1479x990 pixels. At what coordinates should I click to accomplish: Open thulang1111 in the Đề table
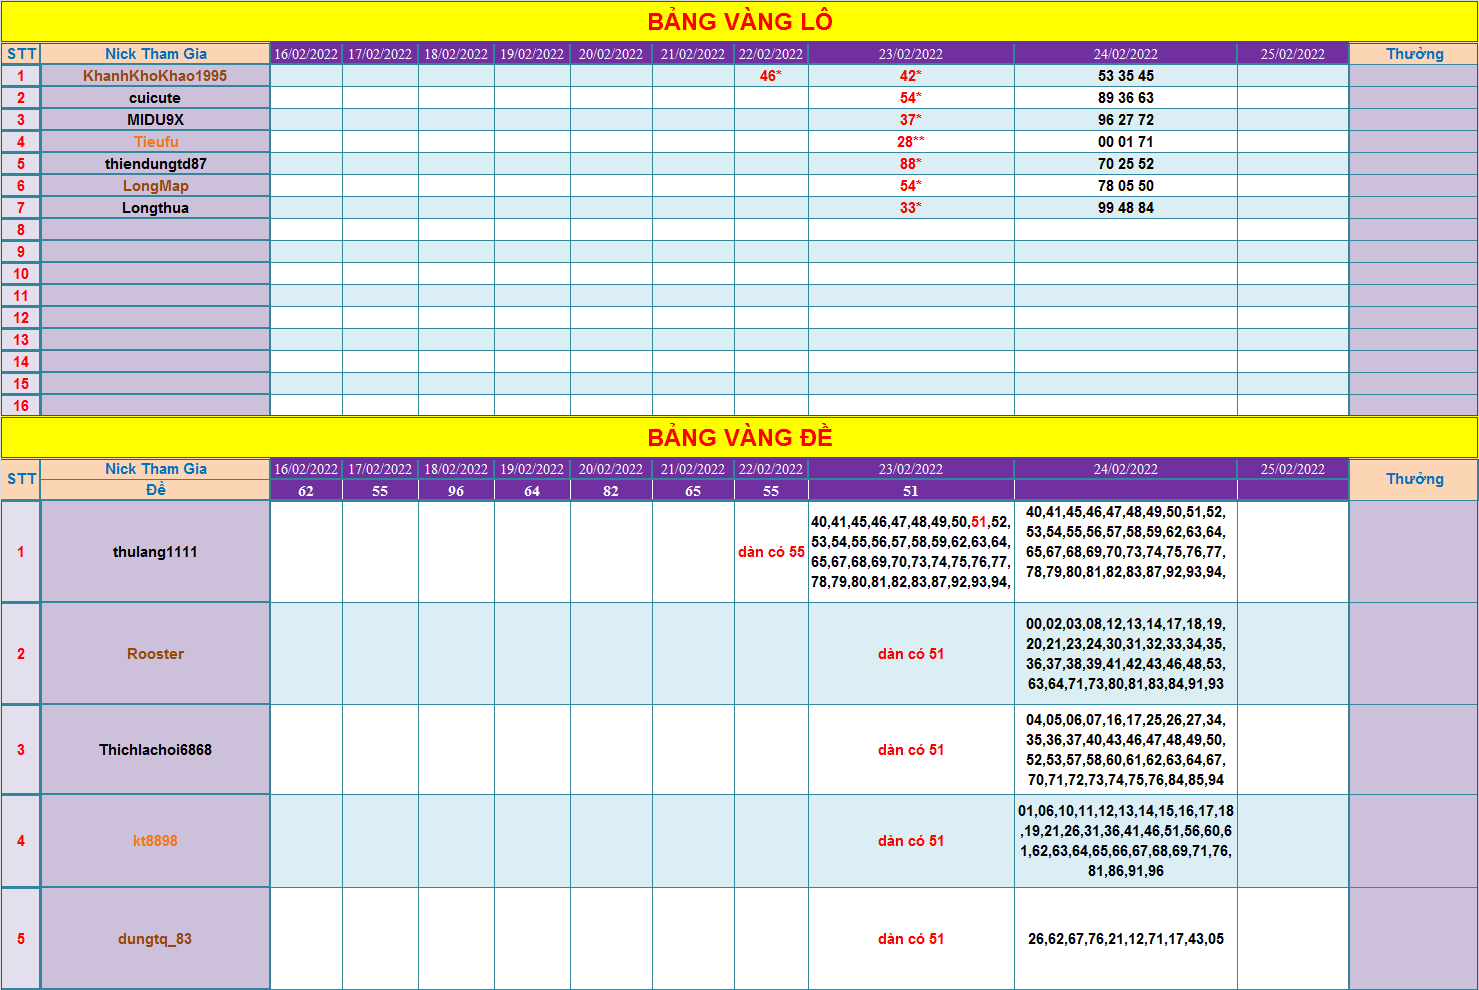point(155,552)
